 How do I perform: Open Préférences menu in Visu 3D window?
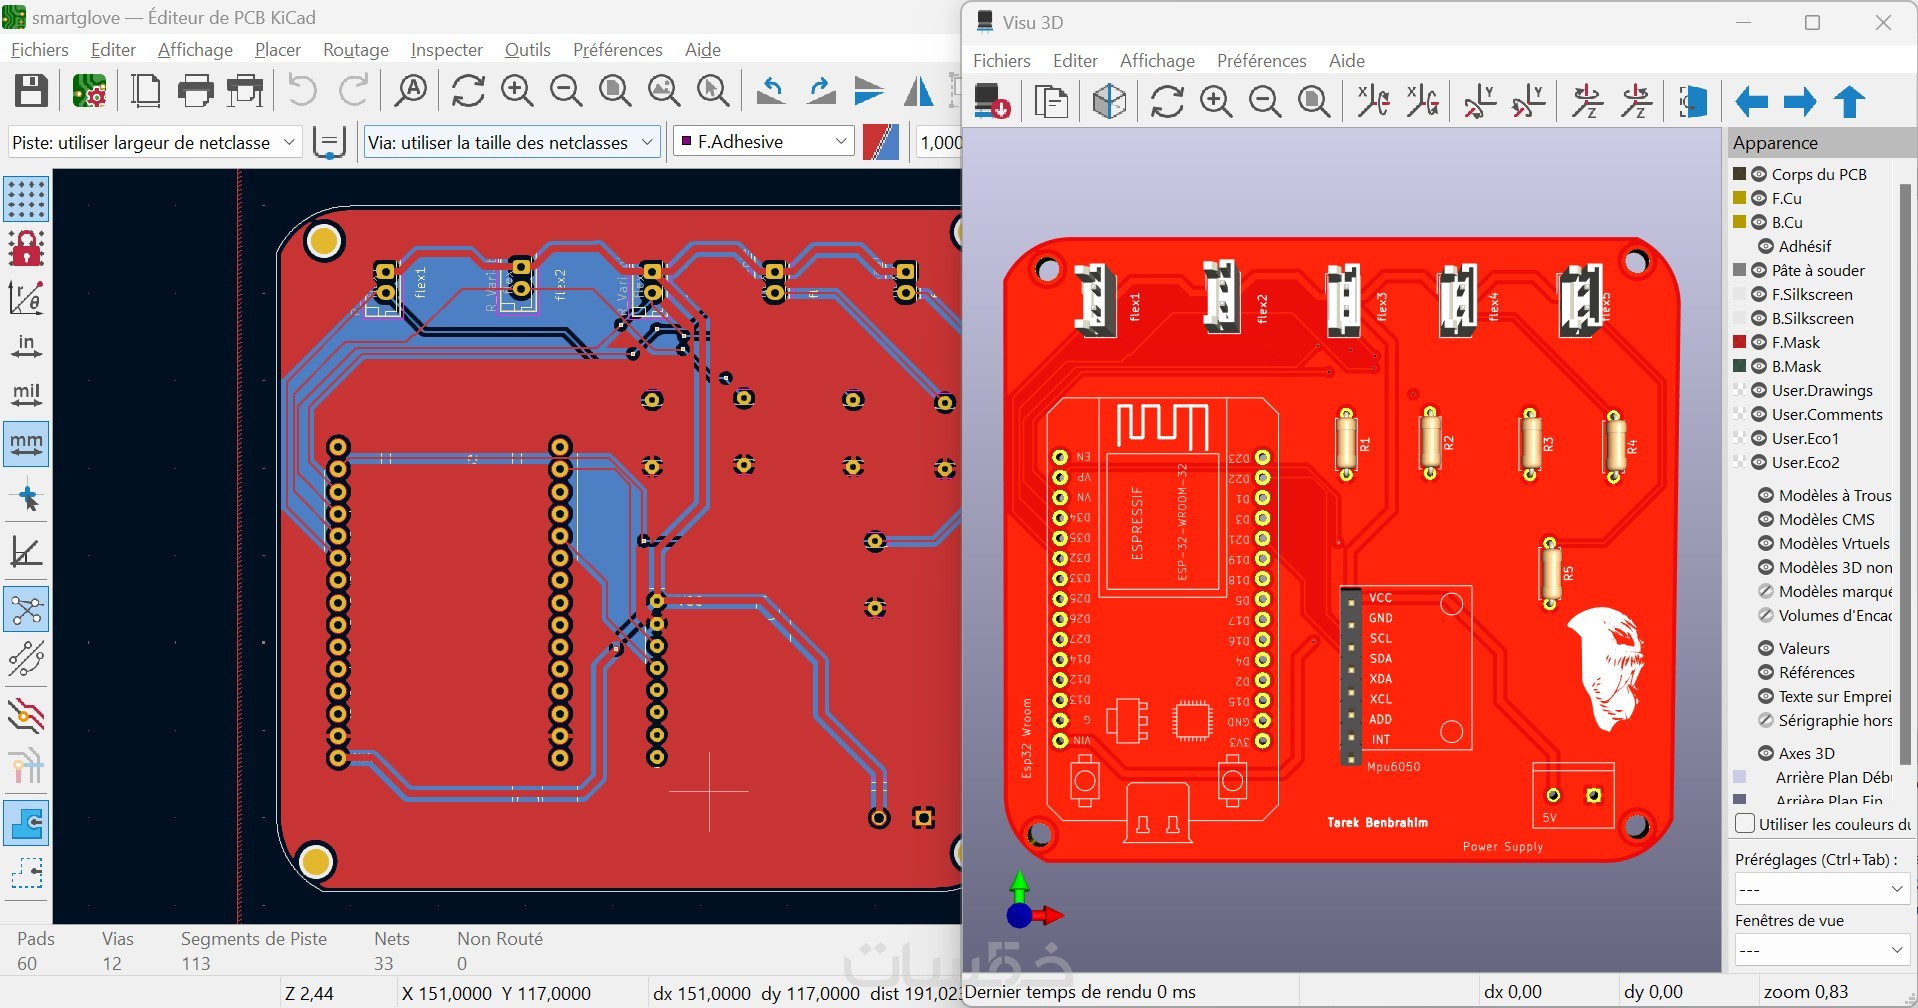[x=1261, y=61]
